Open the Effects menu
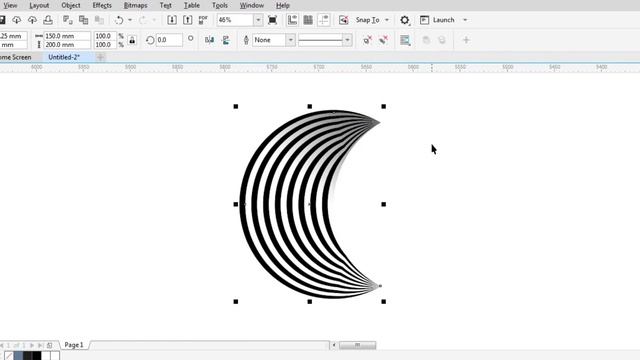Image resolution: width=640 pixels, height=360 pixels. coord(102,5)
